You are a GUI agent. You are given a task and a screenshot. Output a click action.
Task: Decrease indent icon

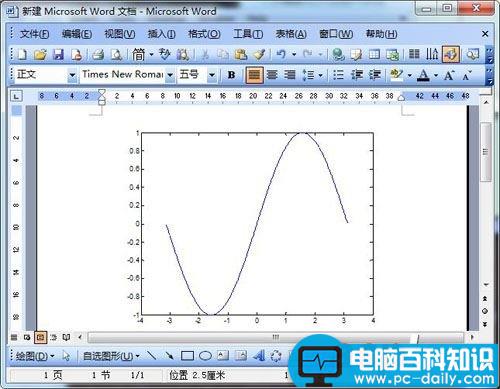tap(356, 75)
